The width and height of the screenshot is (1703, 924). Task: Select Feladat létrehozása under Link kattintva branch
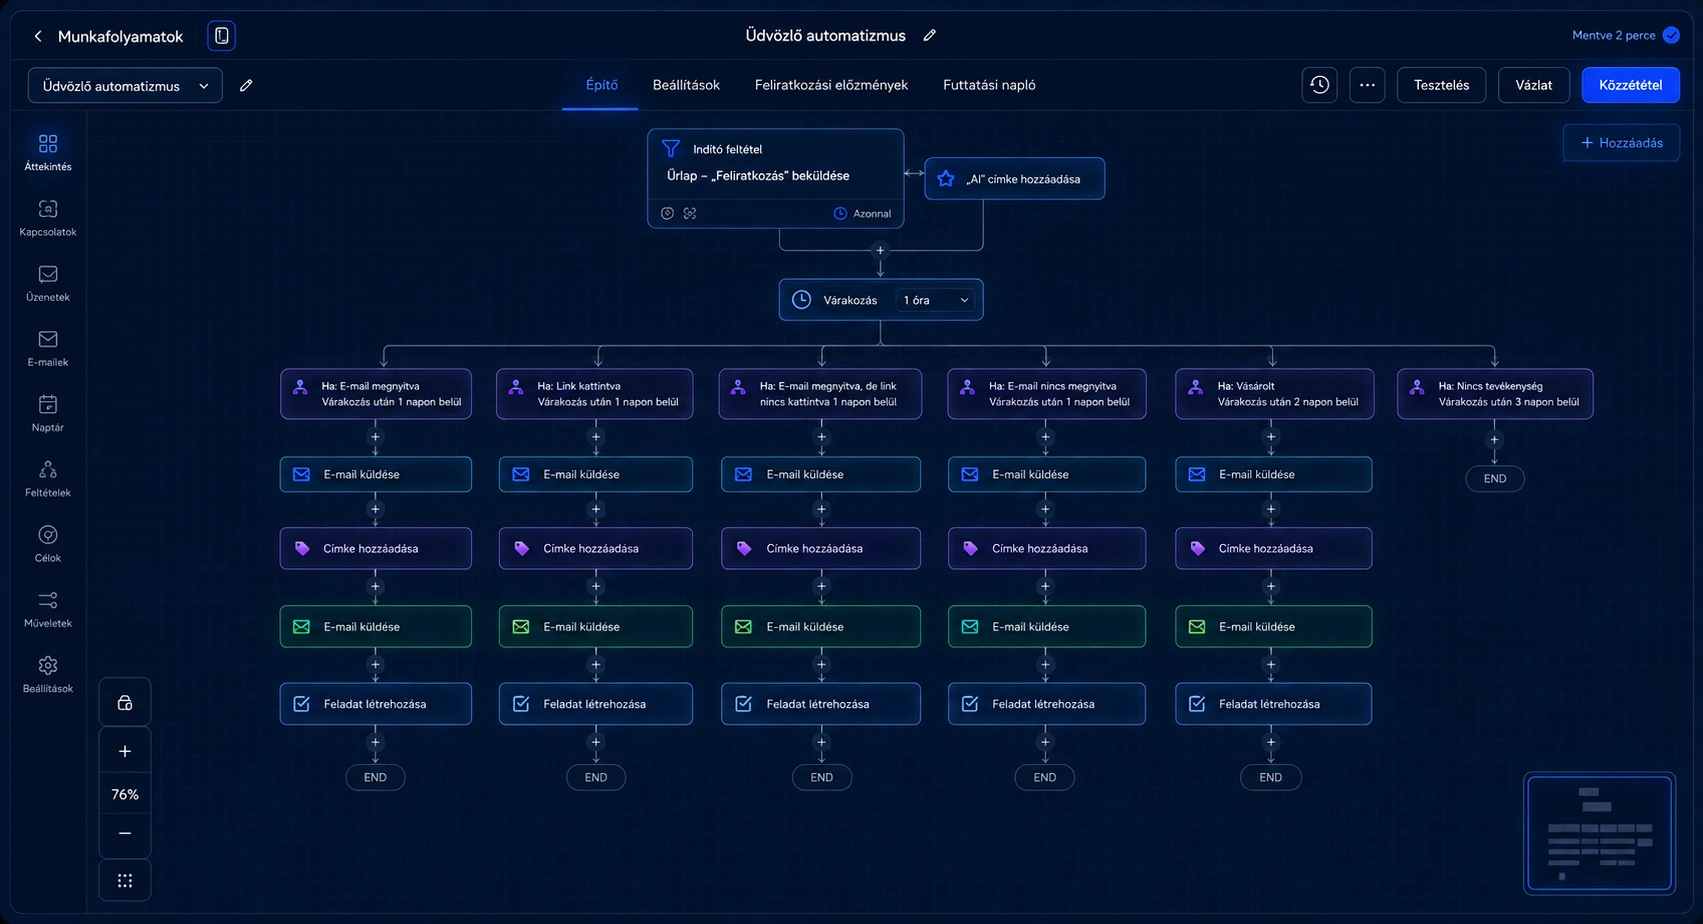[595, 704]
